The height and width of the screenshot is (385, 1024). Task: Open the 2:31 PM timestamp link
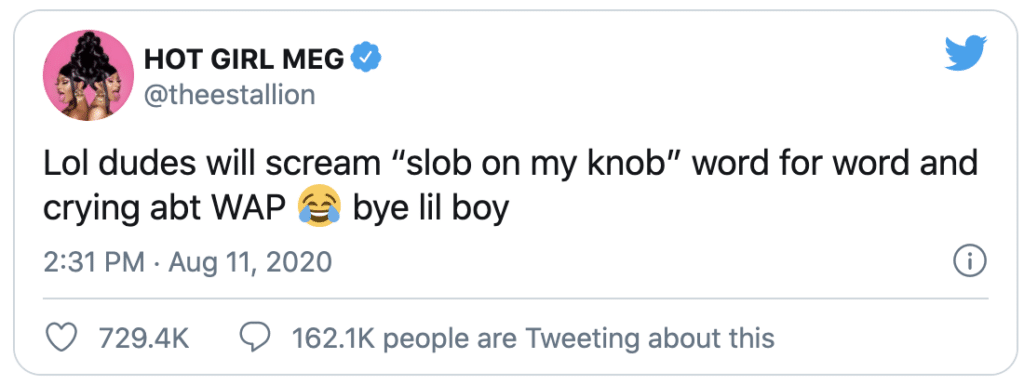94,262
